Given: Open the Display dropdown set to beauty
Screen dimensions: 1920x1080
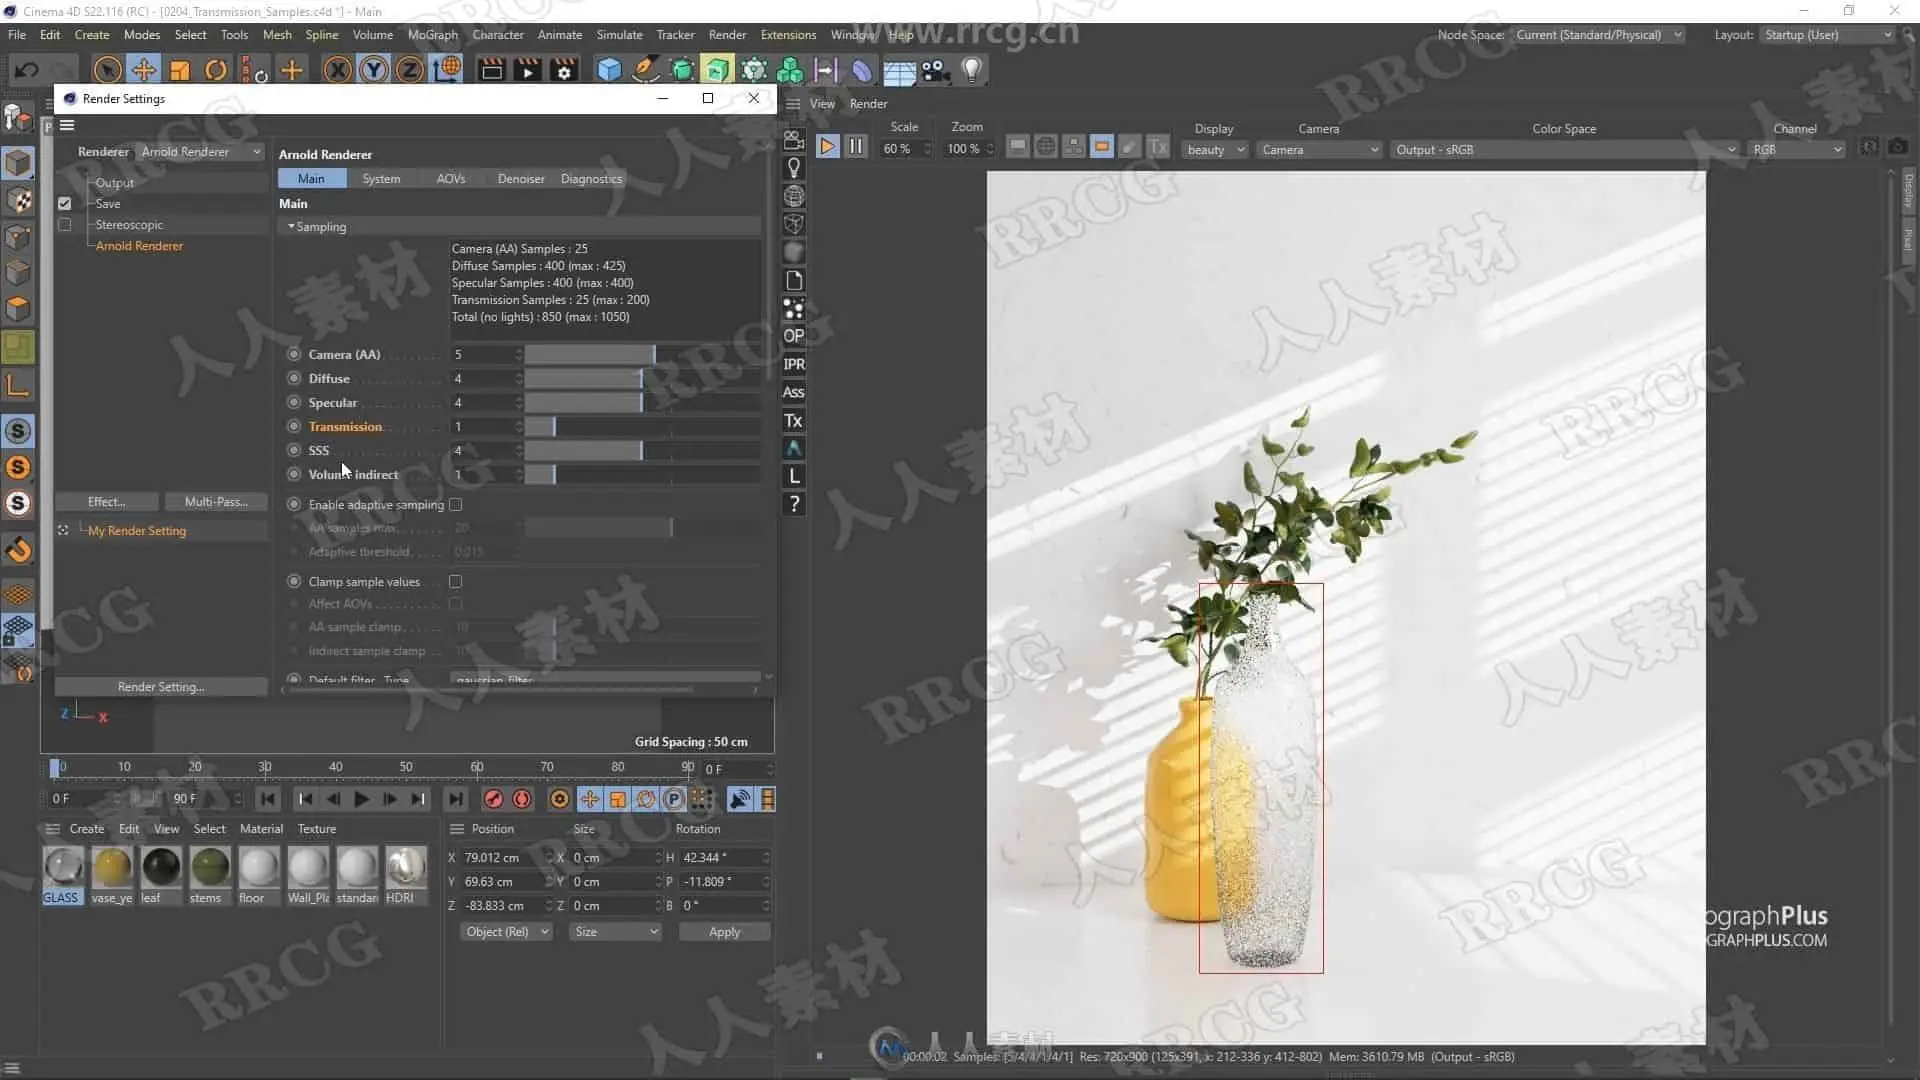Looking at the screenshot, I should [1215, 150].
